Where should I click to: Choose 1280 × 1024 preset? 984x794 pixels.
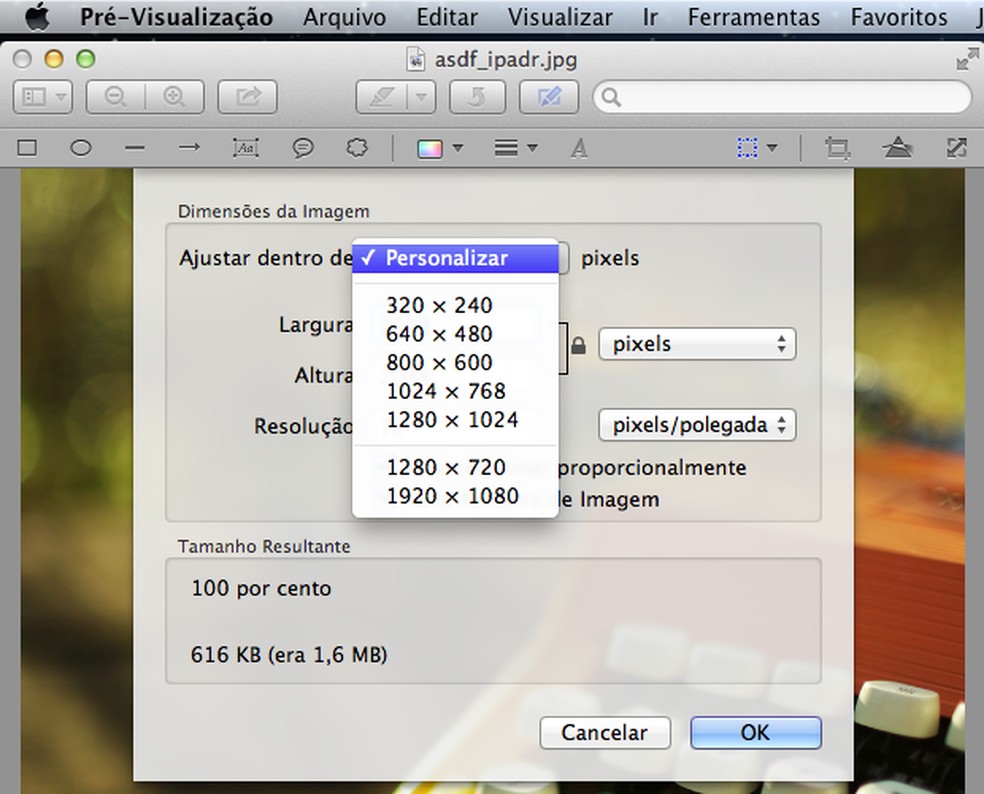point(456,420)
